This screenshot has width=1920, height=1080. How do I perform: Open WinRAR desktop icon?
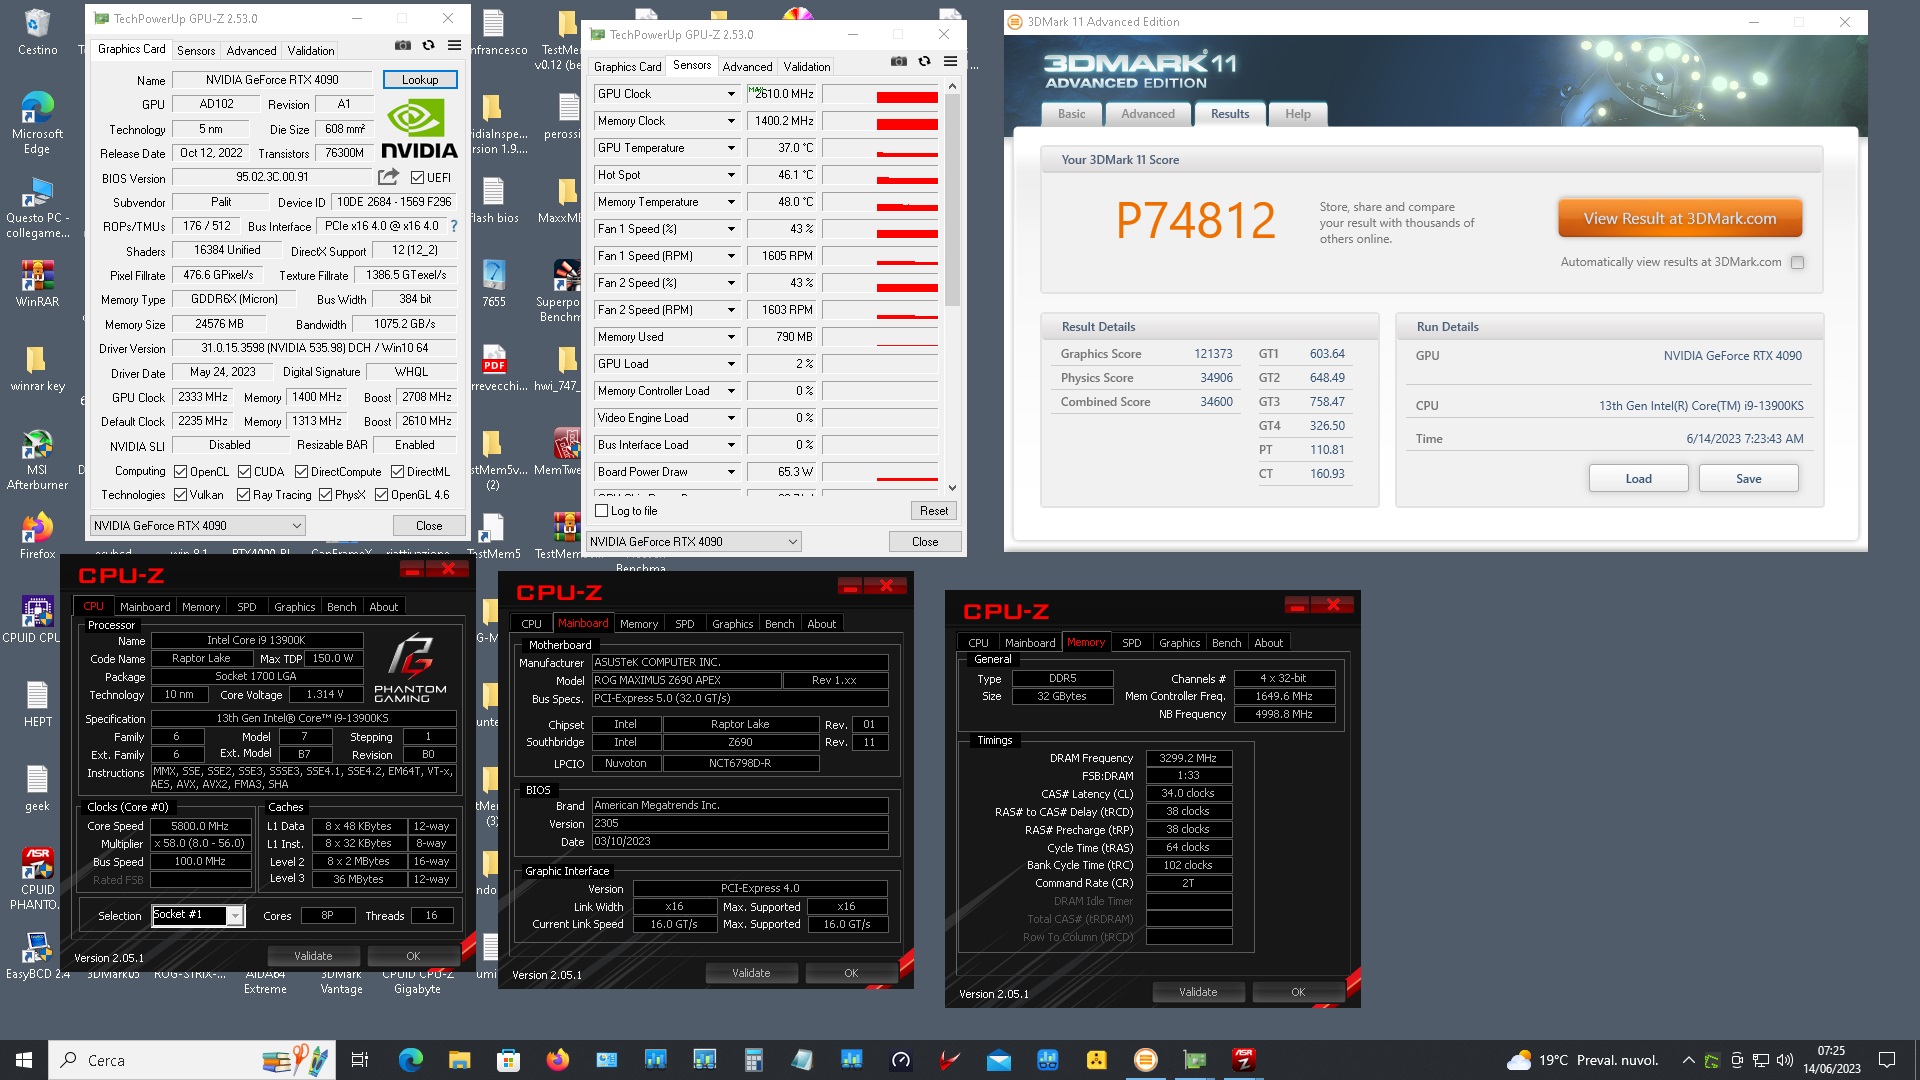click(37, 283)
